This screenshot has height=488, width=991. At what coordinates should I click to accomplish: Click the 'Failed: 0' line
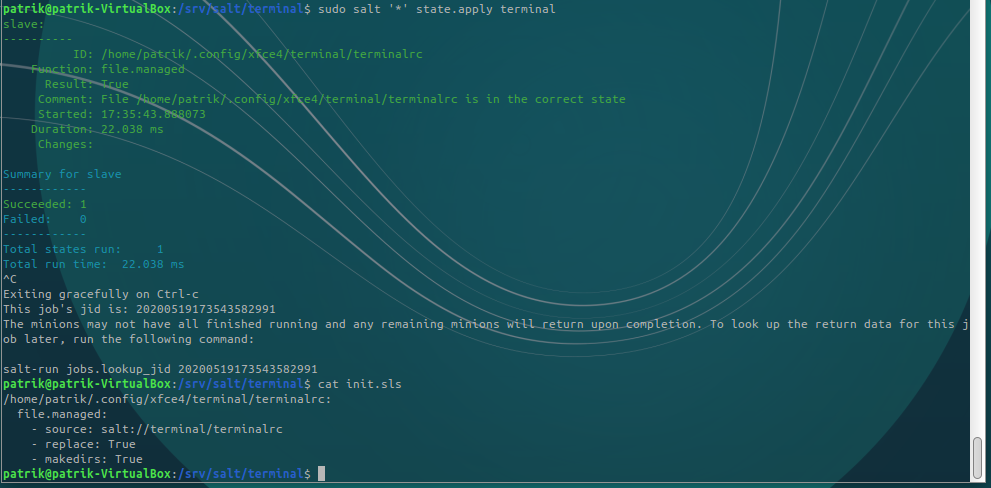[x=45, y=219]
